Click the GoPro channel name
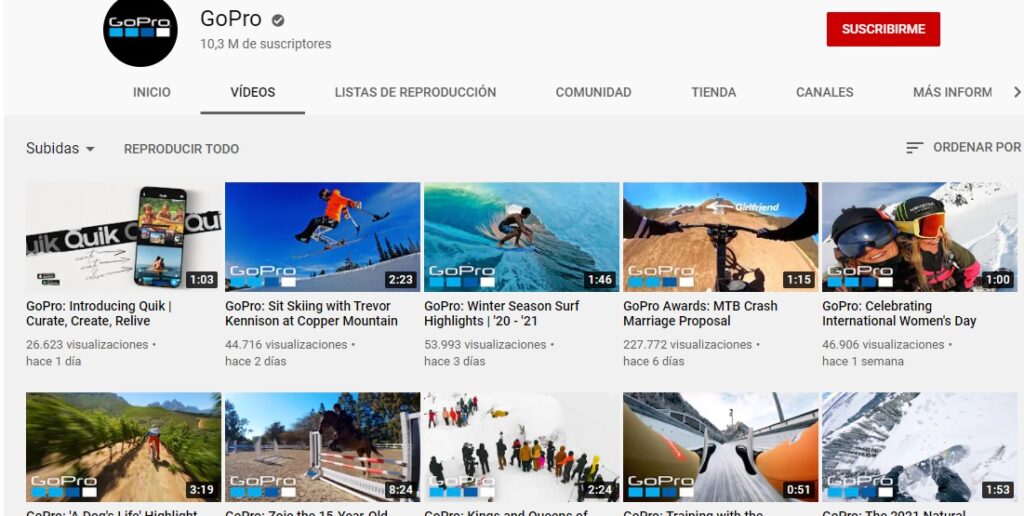The width and height of the screenshot is (1024, 516). coord(231,19)
